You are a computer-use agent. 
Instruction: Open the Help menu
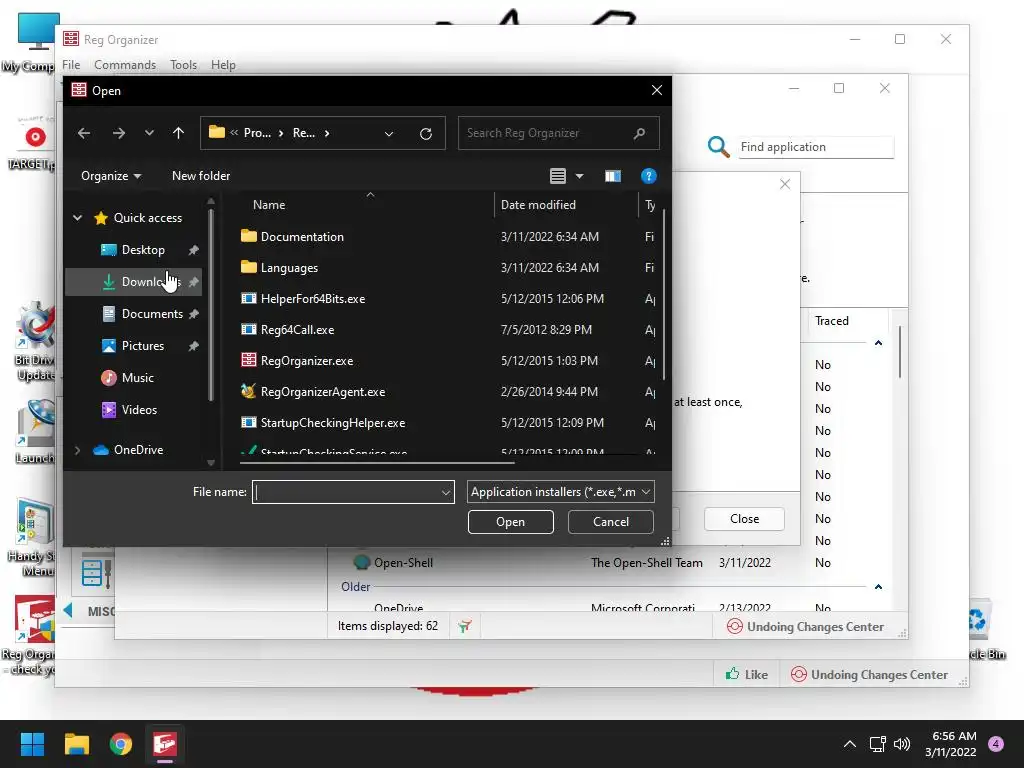[x=223, y=65]
